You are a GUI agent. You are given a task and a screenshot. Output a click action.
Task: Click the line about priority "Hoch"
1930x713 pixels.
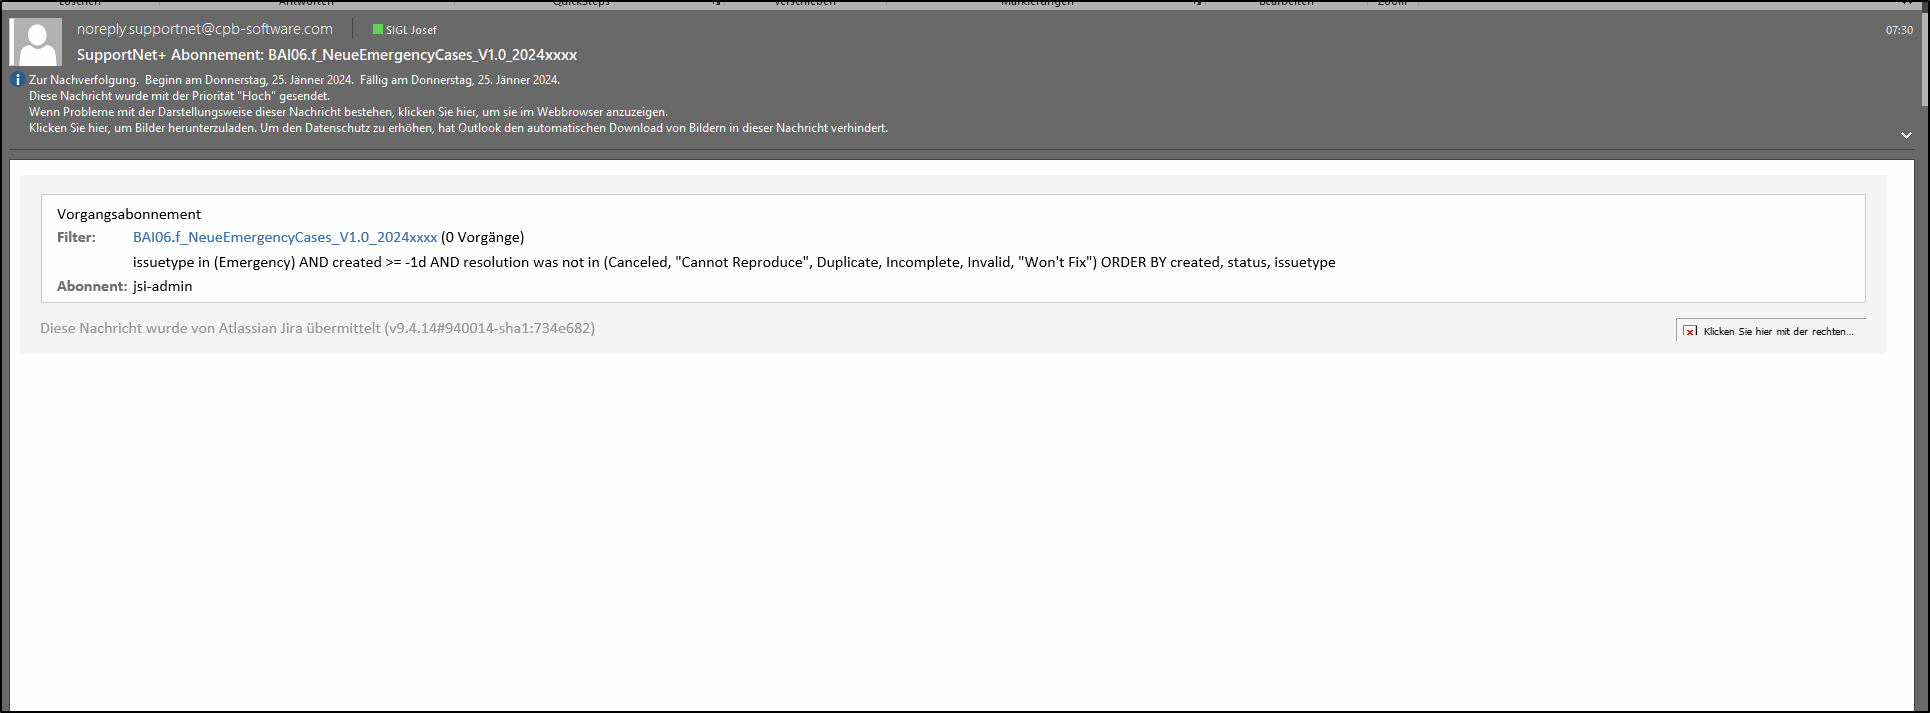click(x=179, y=96)
